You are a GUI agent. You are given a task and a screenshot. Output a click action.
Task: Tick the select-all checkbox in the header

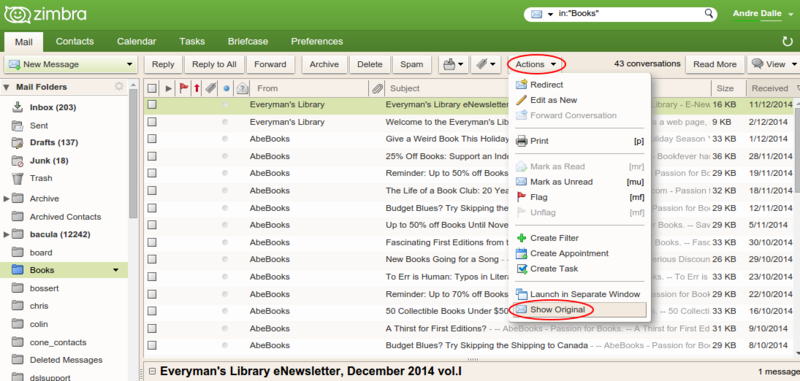(x=152, y=88)
